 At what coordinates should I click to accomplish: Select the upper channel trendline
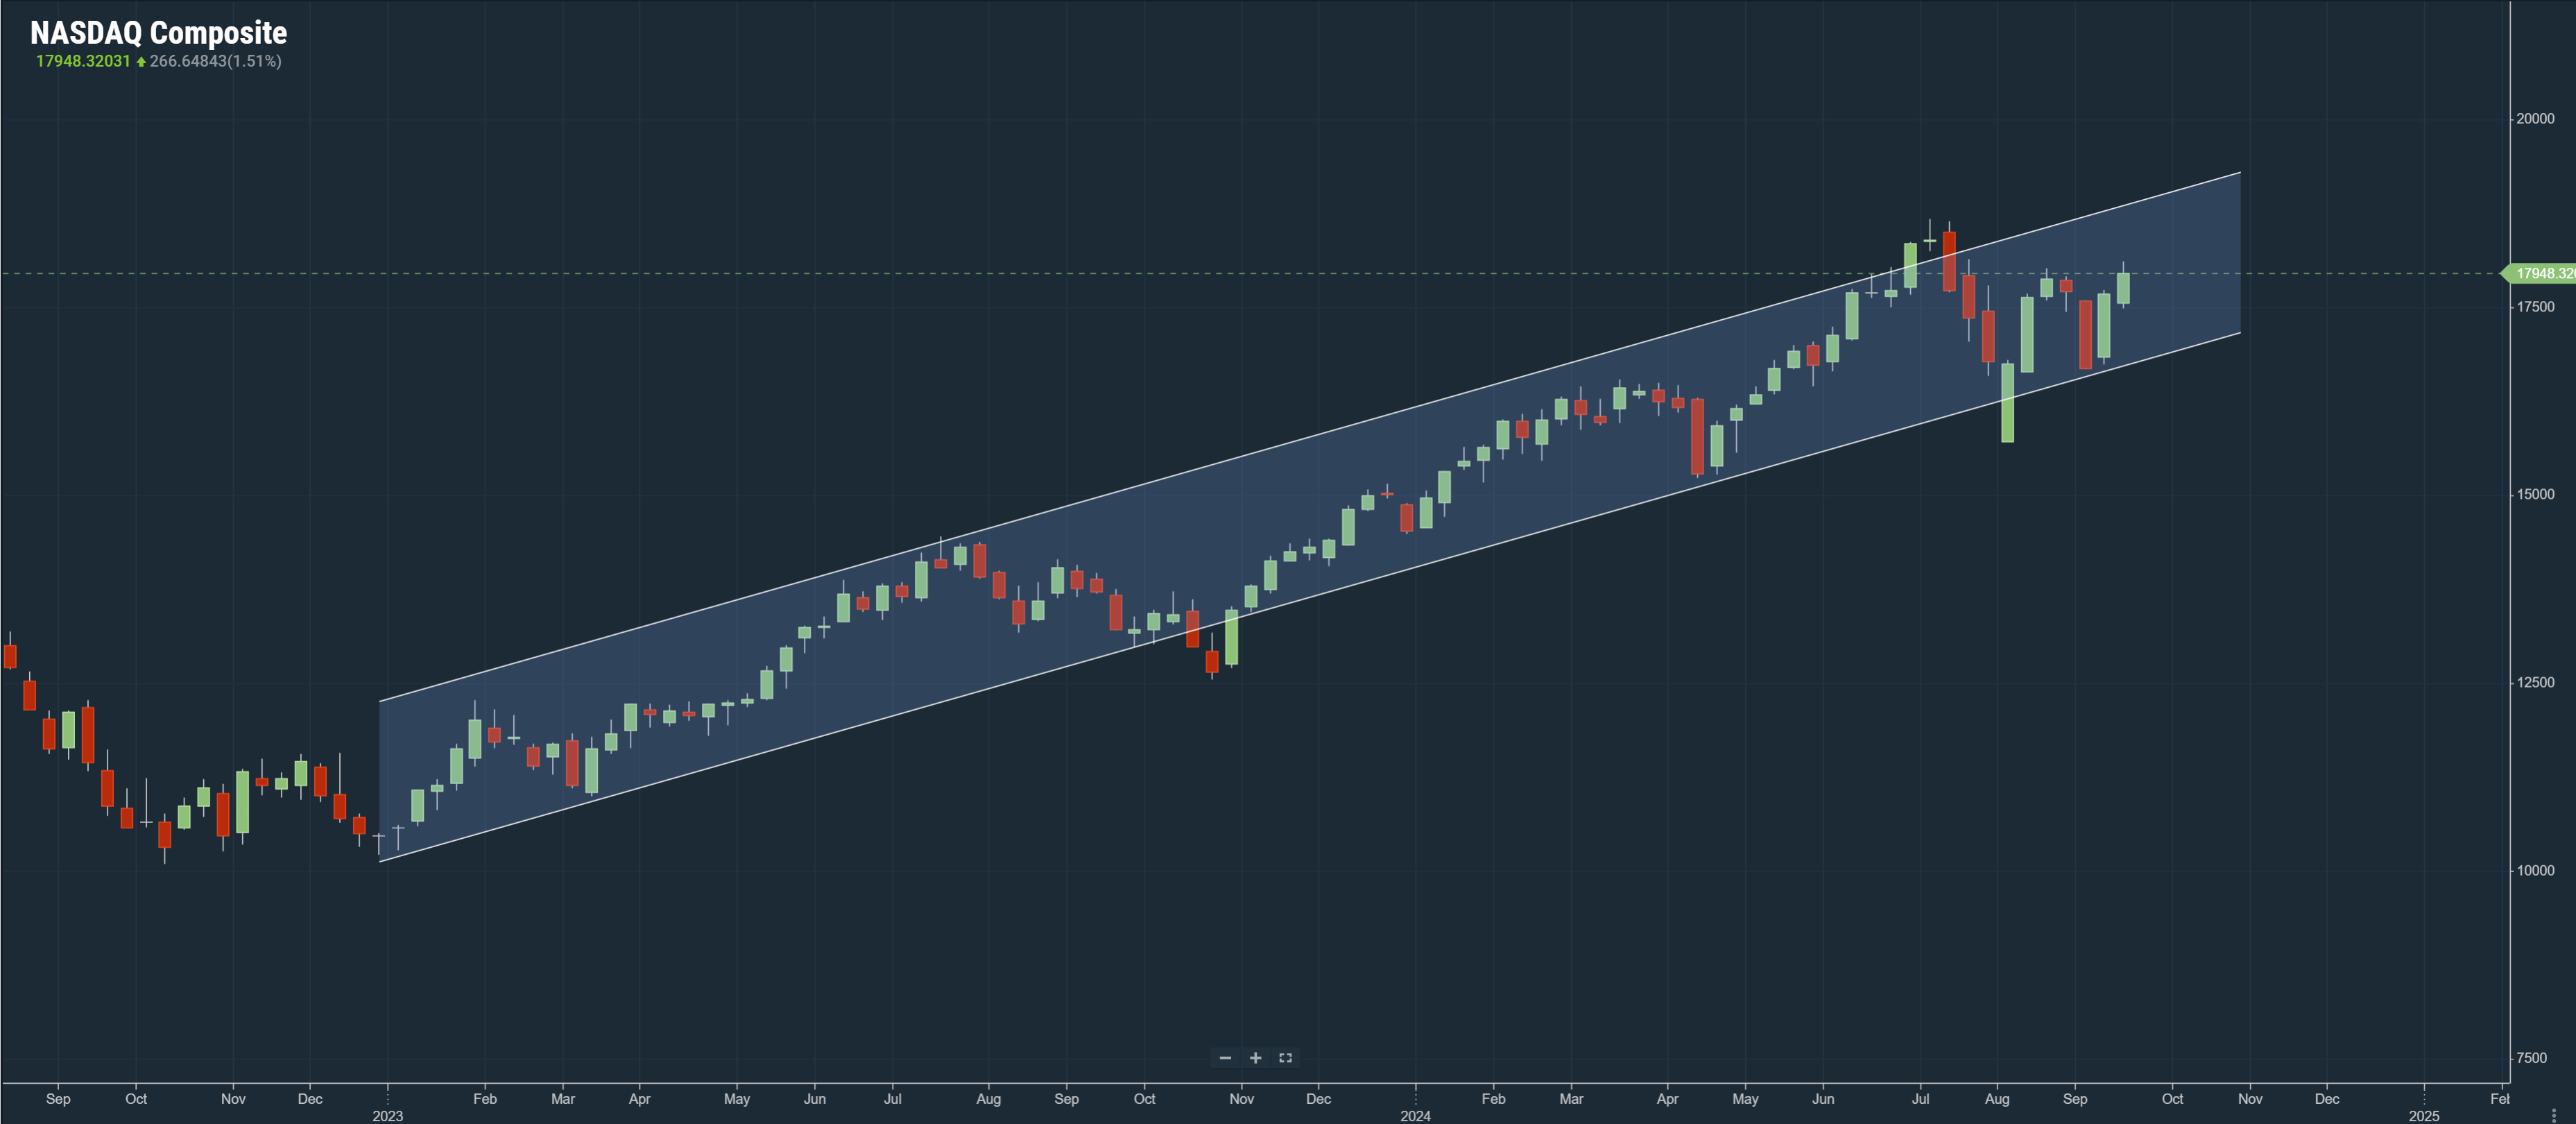(x=1300, y=441)
